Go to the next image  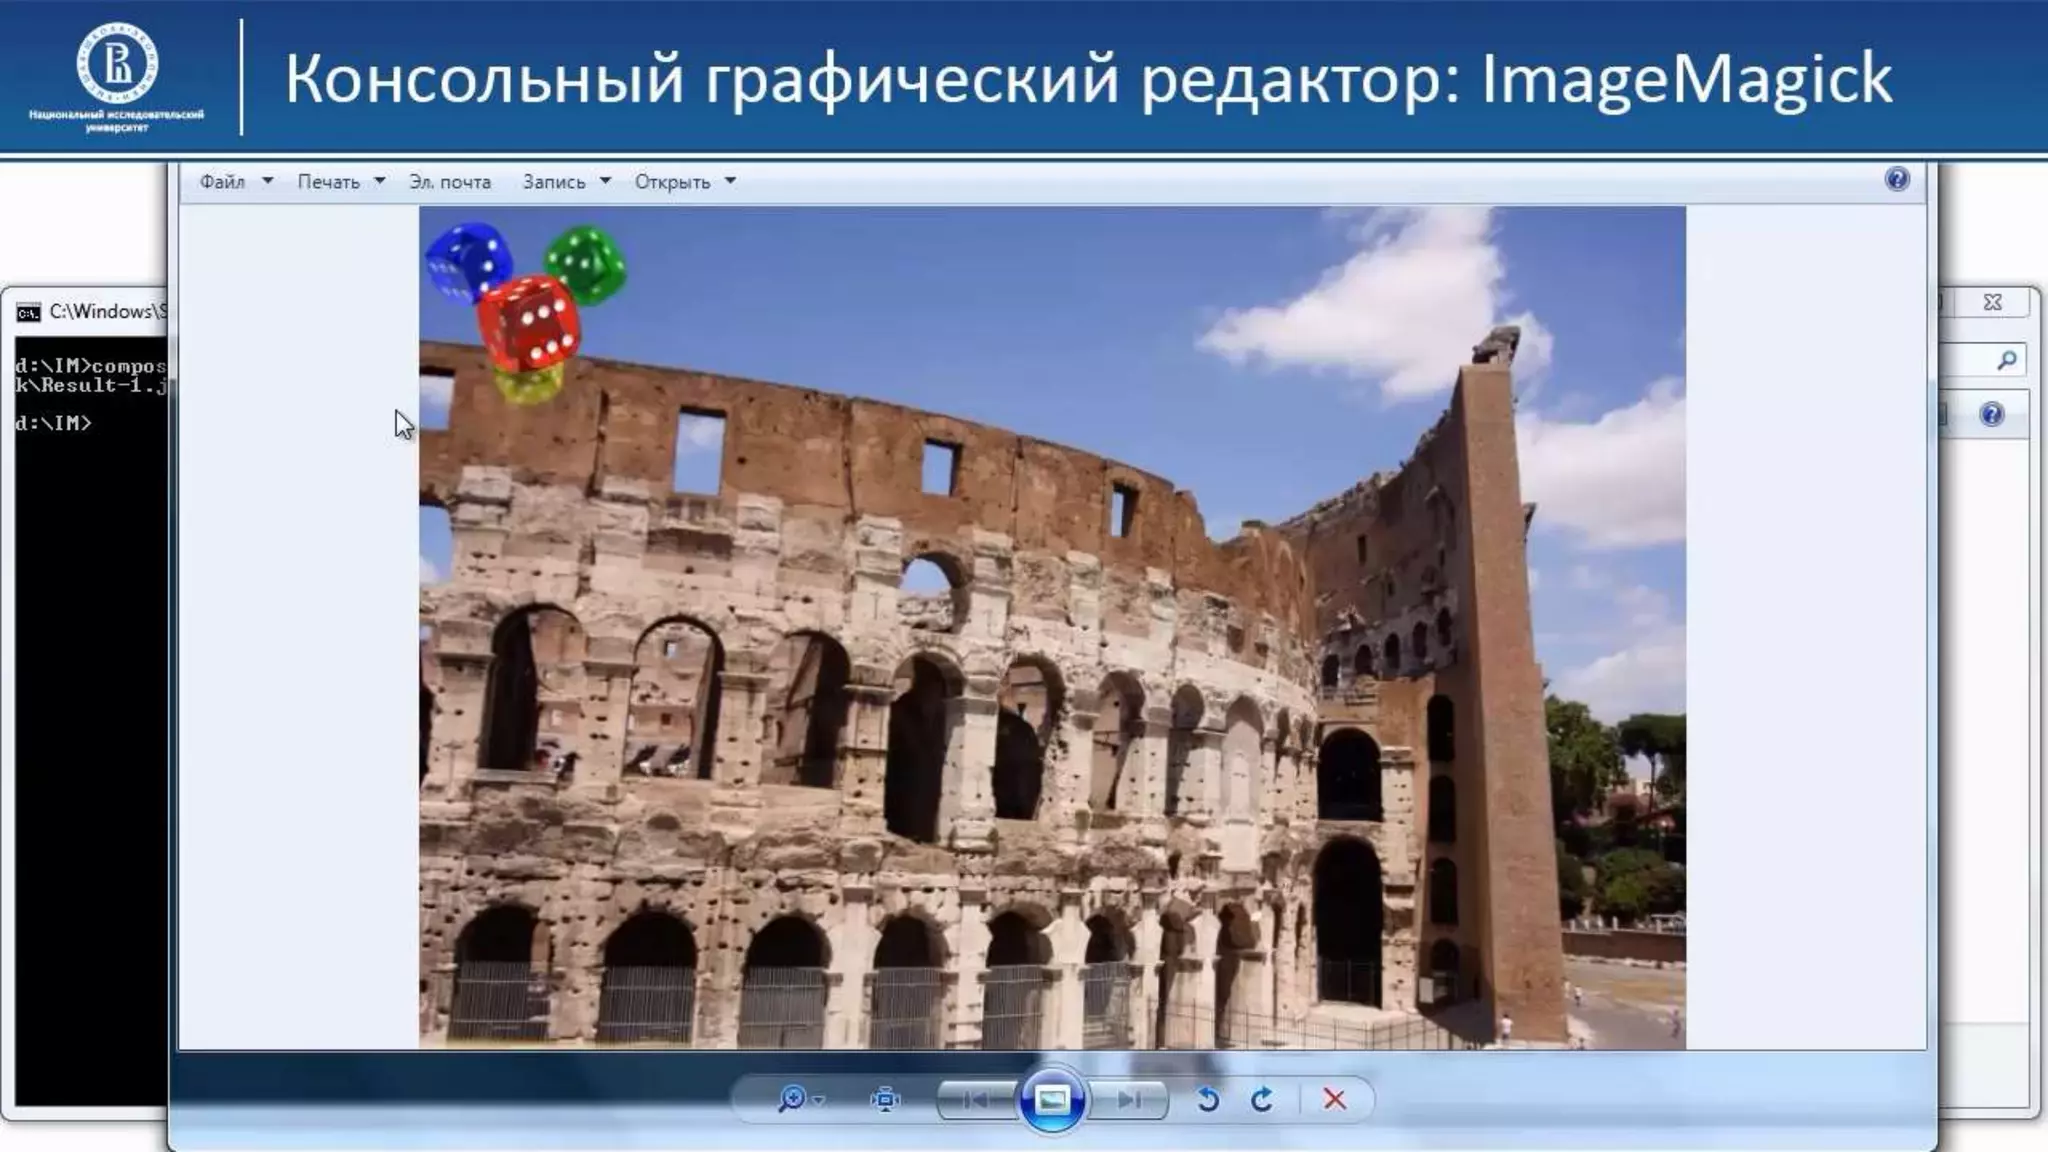pos(1128,1100)
